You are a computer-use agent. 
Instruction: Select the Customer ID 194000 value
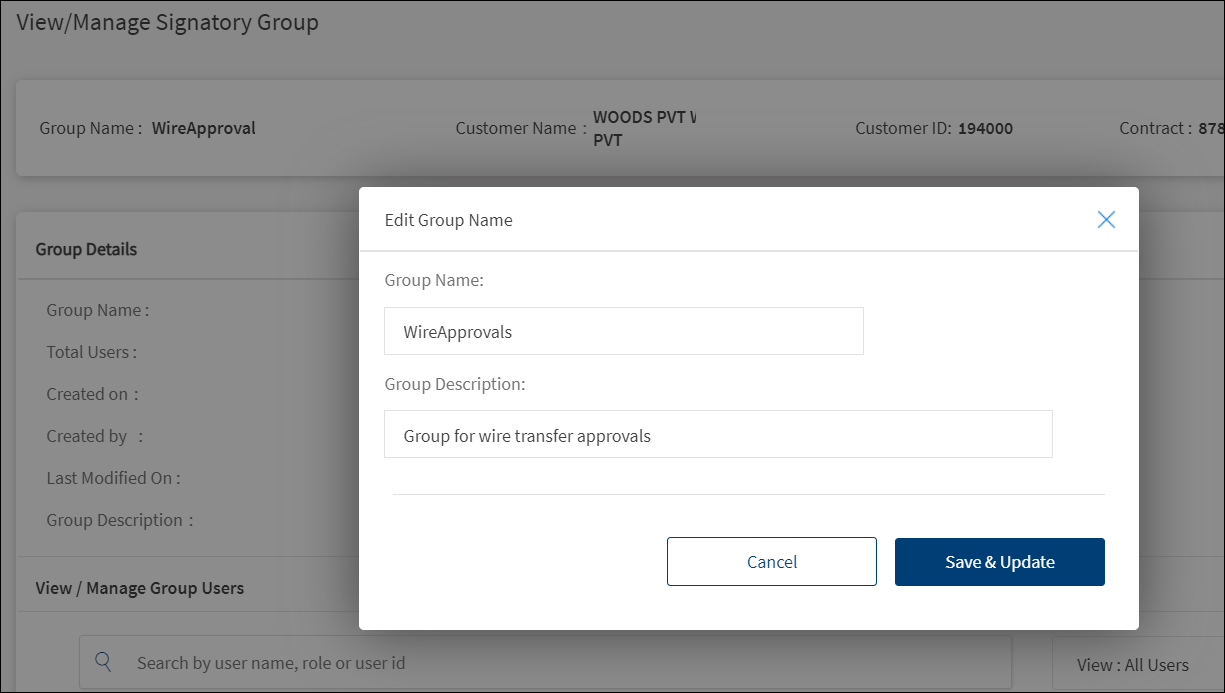[x=985, y=128]
